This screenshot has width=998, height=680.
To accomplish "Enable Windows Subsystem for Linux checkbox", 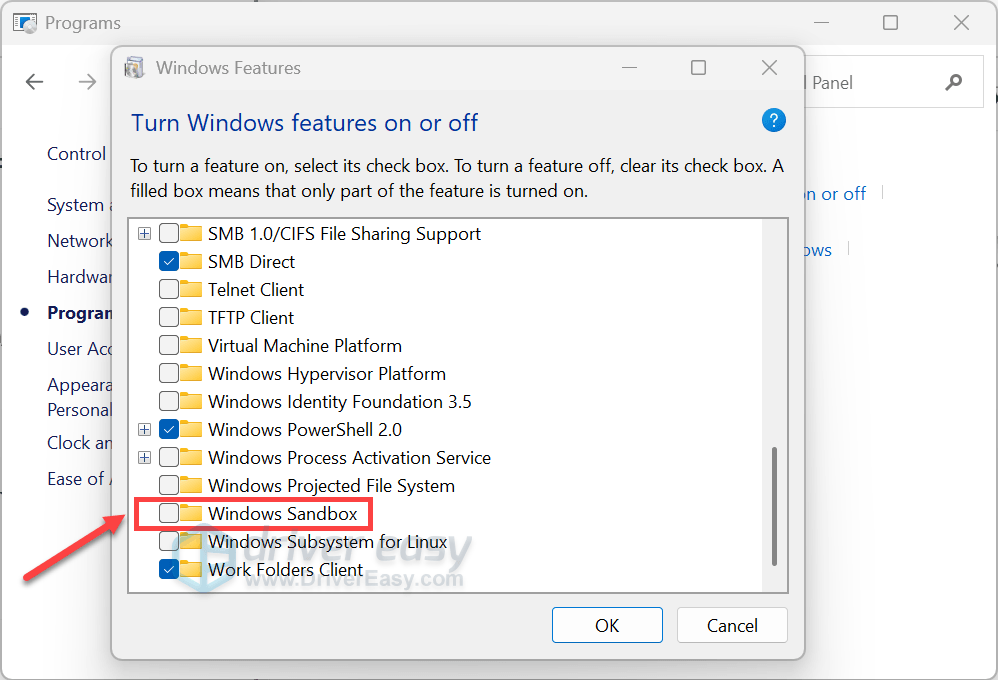I will 169,541.
